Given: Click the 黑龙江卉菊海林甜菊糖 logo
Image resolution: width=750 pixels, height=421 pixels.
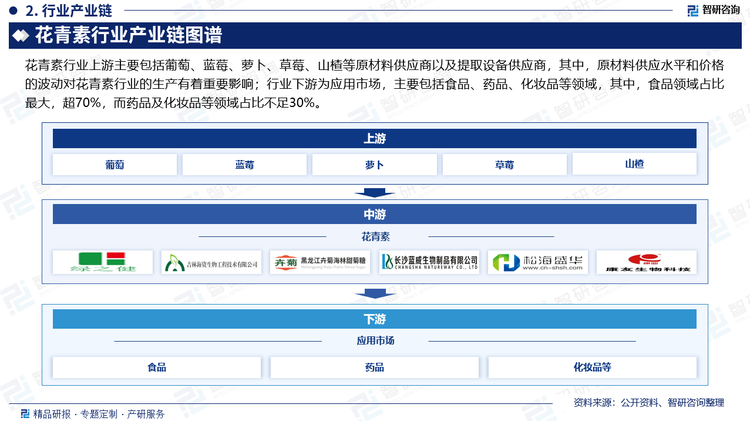Looking at the screenshot, I should [x=320, y=262].
